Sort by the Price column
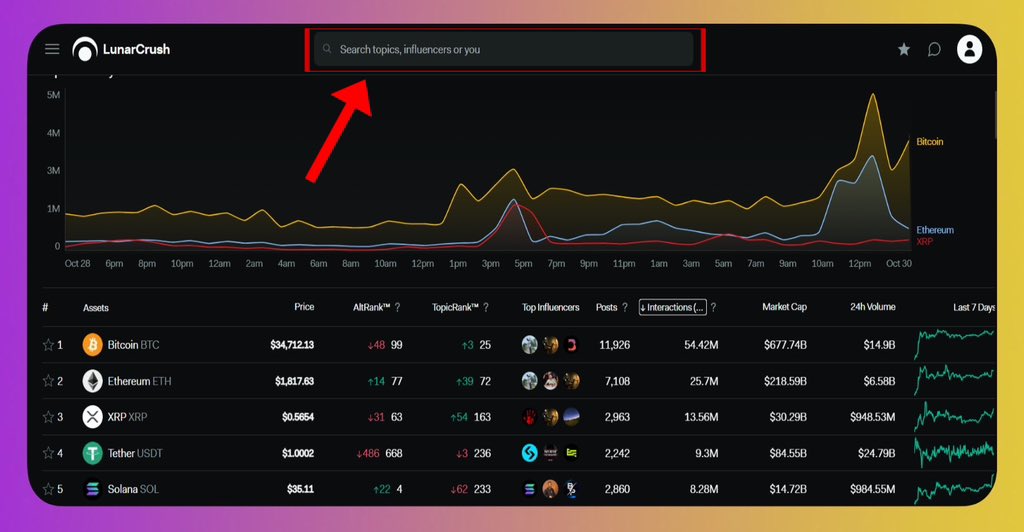Viewport: 1024px width, 532px height. pos(304,307)
